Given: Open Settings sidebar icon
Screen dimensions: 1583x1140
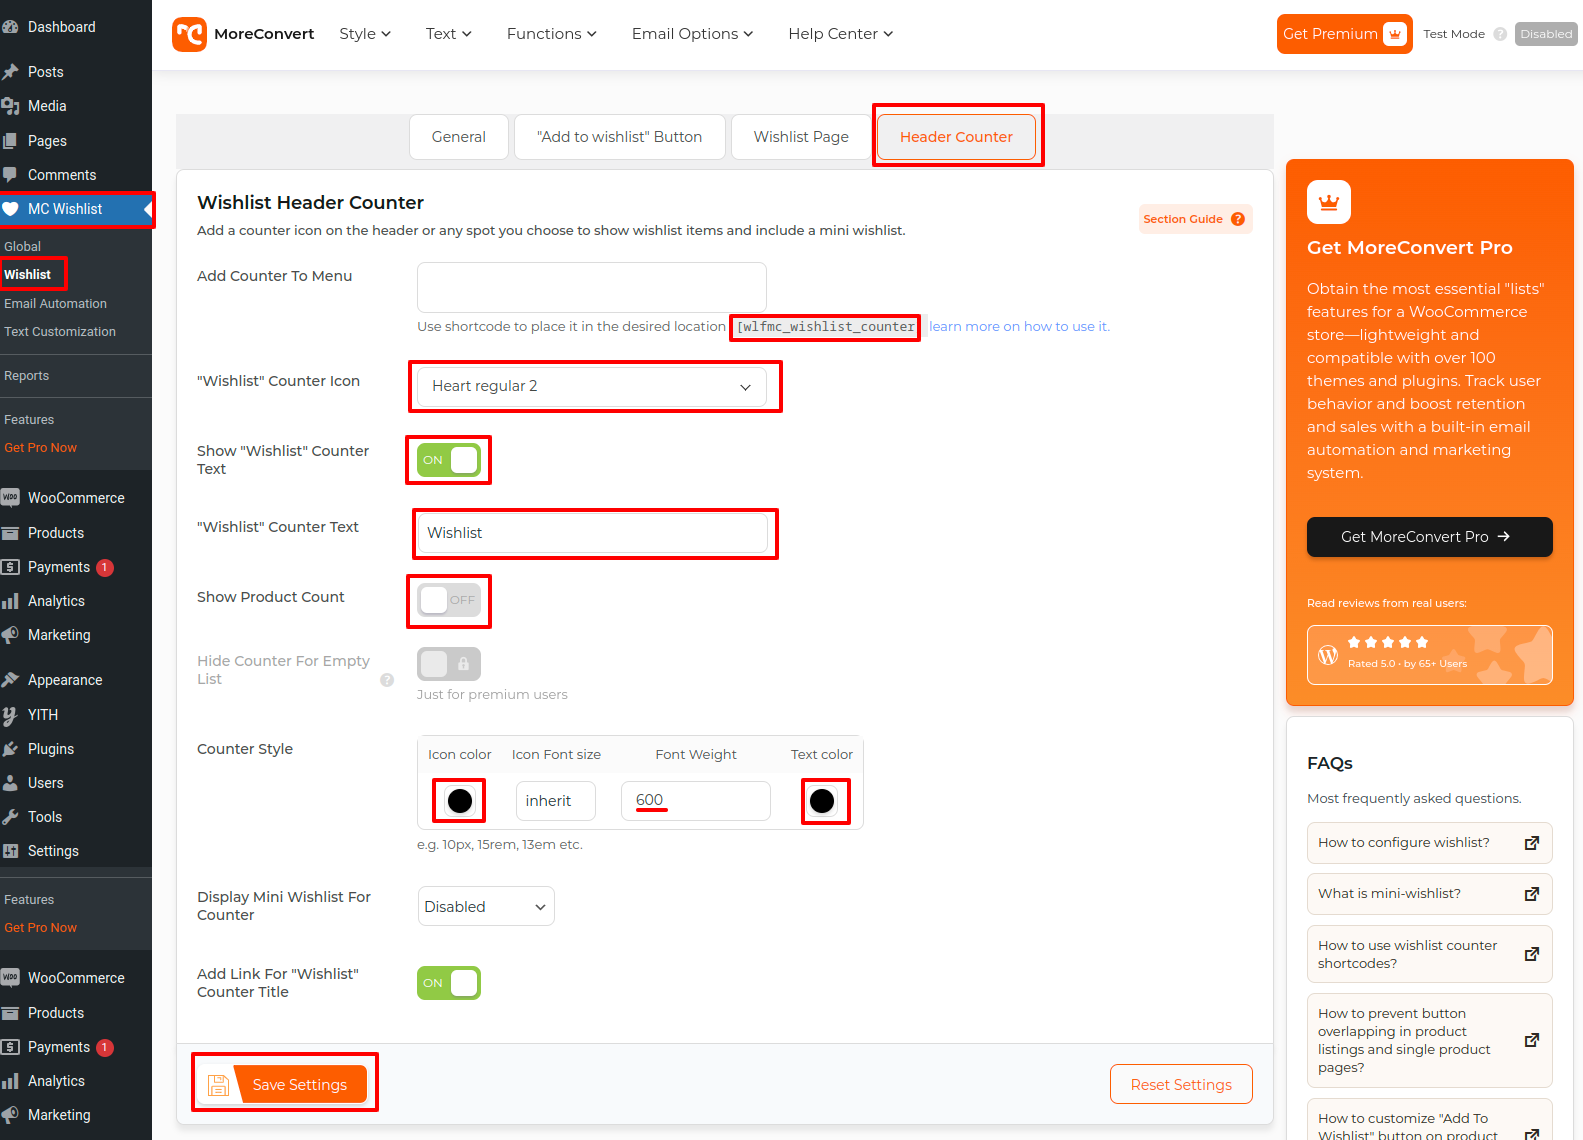Looking at the screenshot, I should [x=10, y=851].
